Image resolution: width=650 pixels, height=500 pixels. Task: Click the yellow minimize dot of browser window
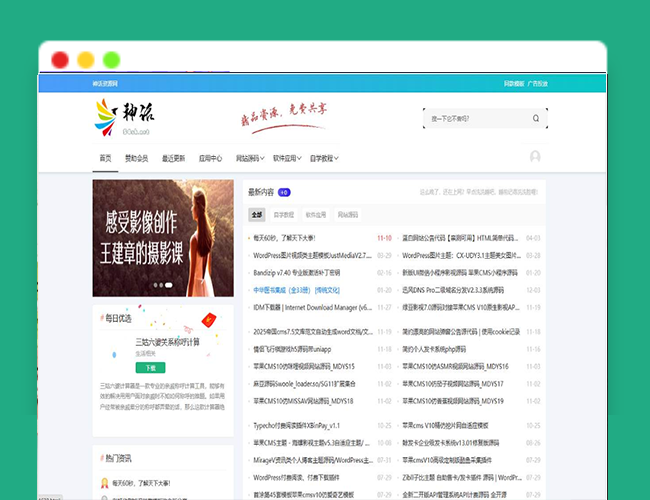coord(86,60)
